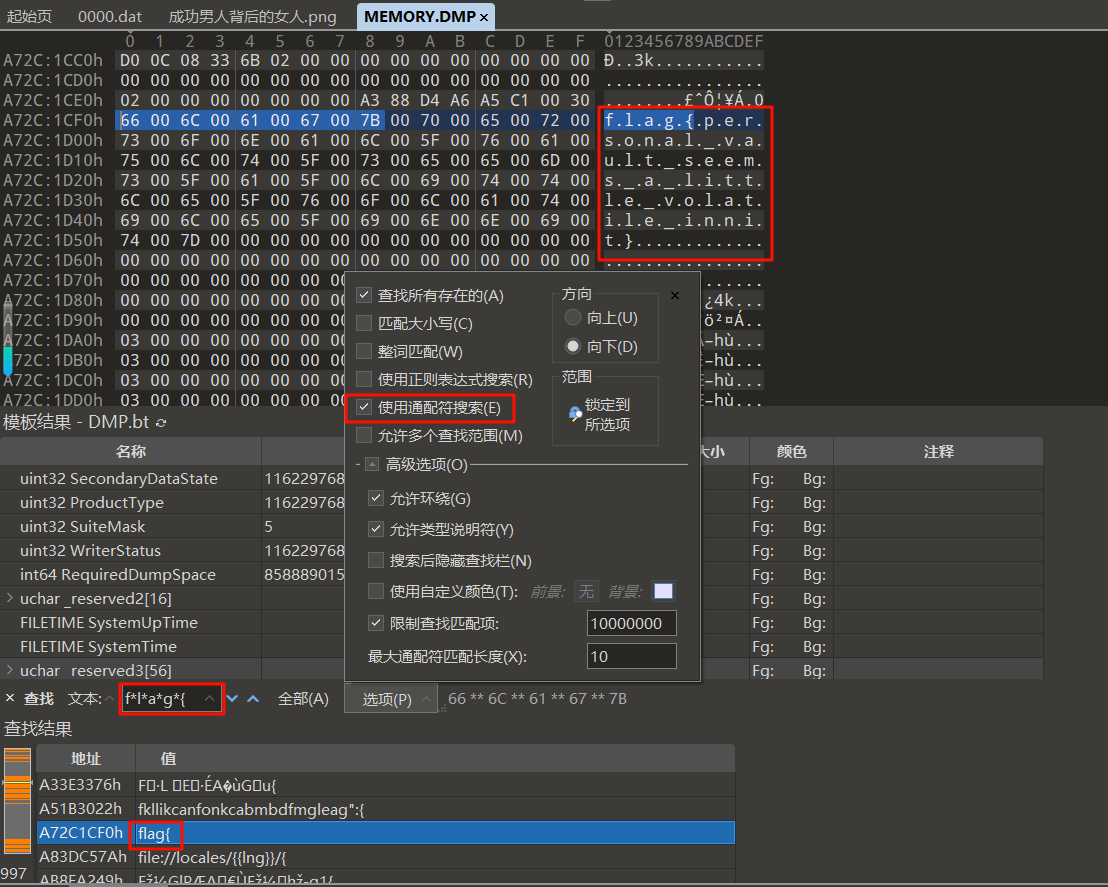Screen dimensions: 1108x887
Task: Open the search text history dropdown
Action: [209, 699]
